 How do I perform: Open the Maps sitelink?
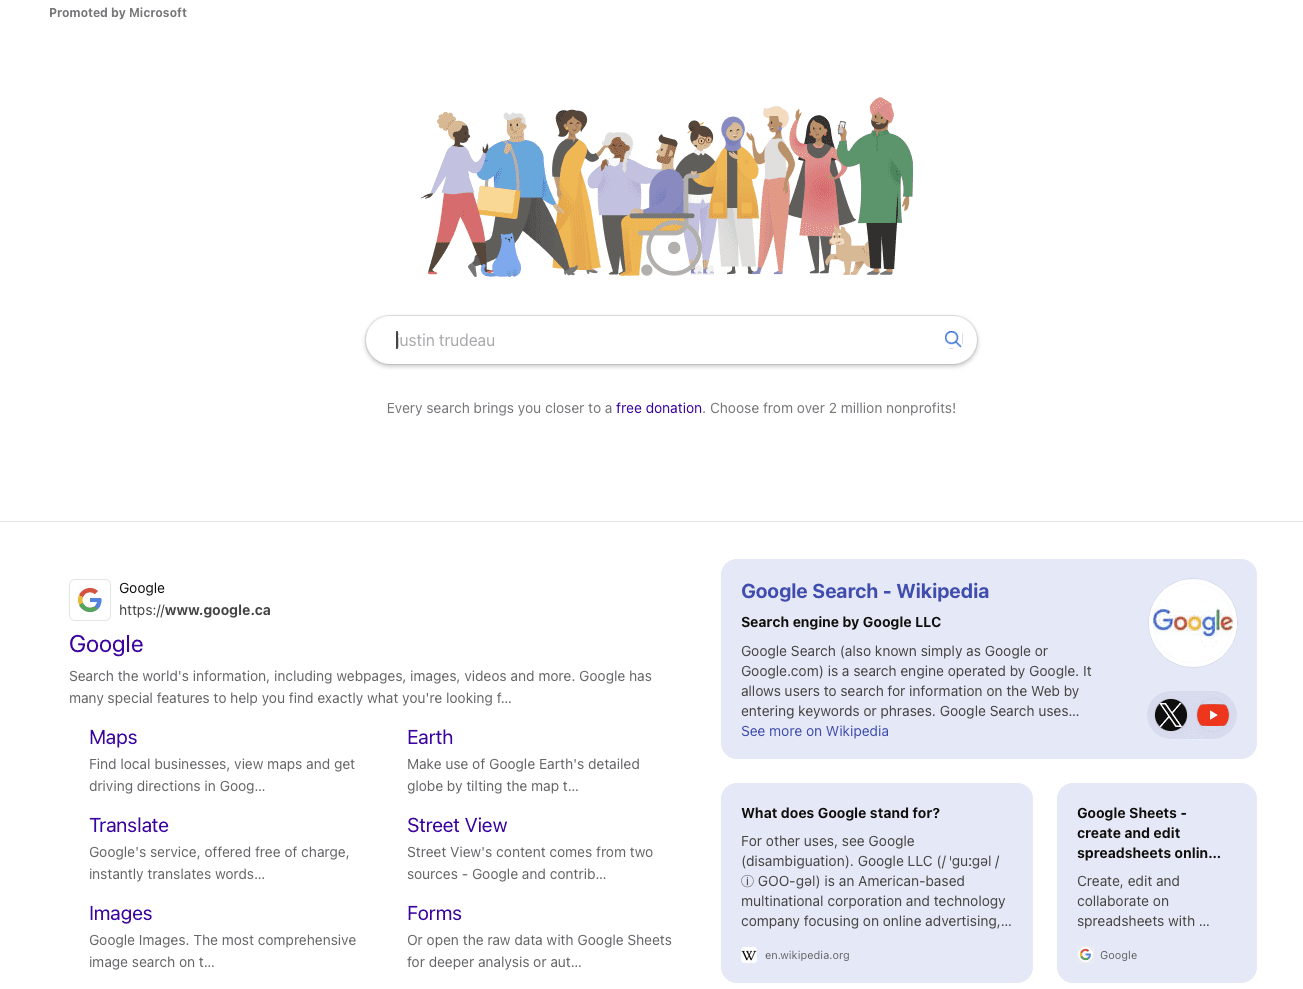(x=113, y=737)
